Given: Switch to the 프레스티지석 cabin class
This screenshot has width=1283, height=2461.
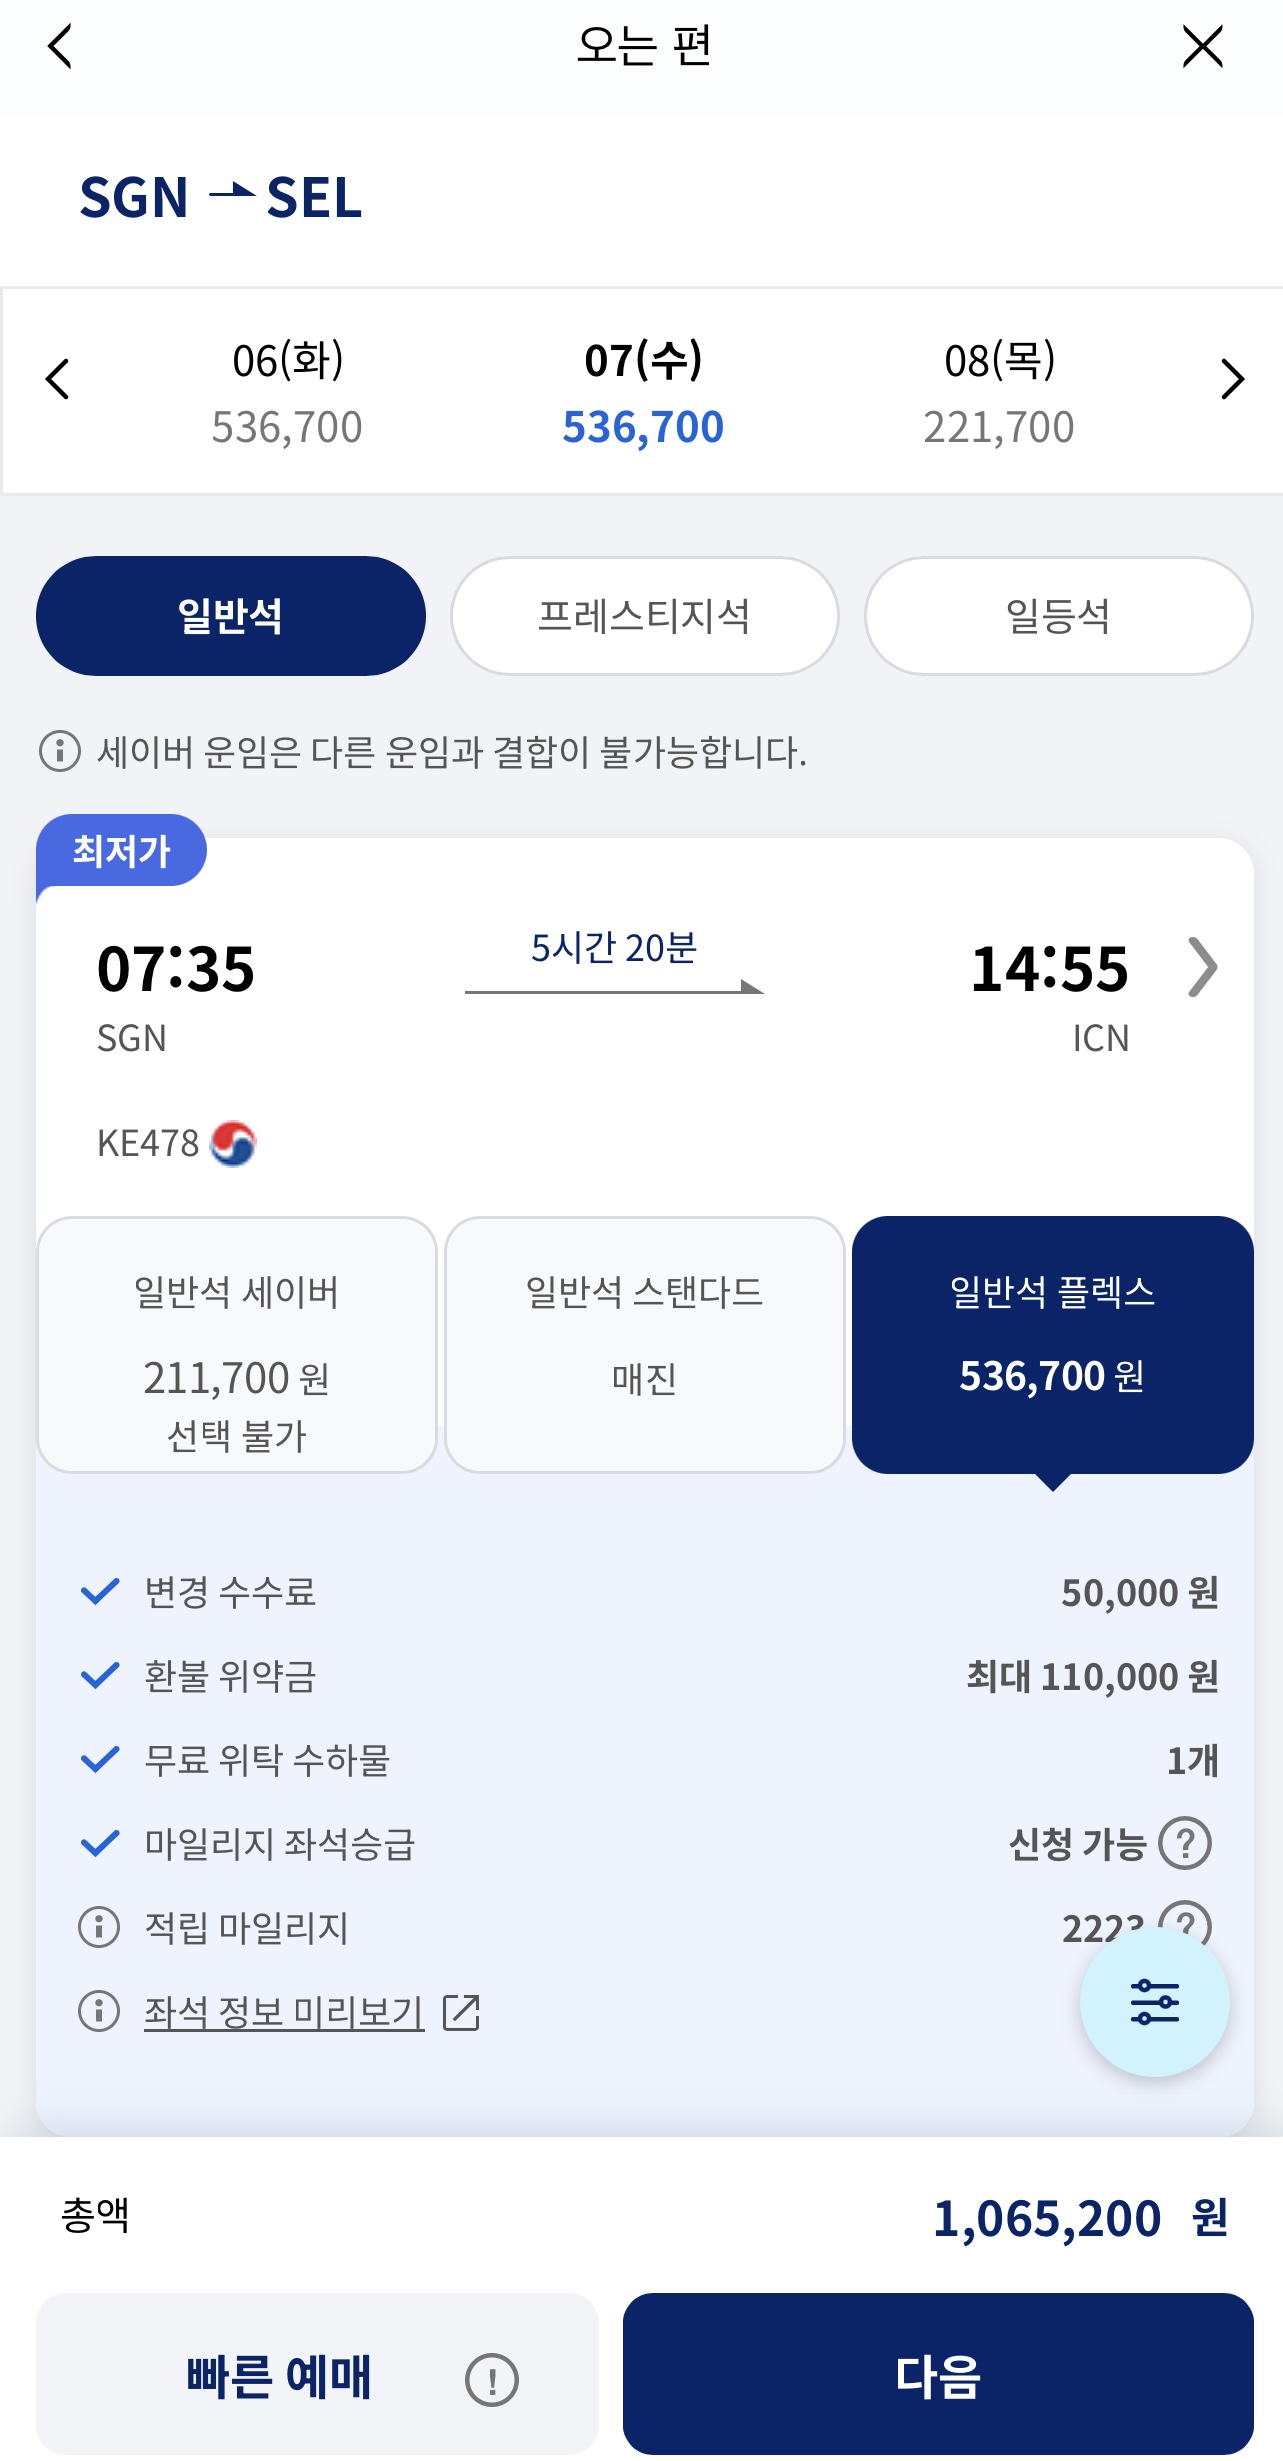Looking at the screenshot, I should point(644,616).
